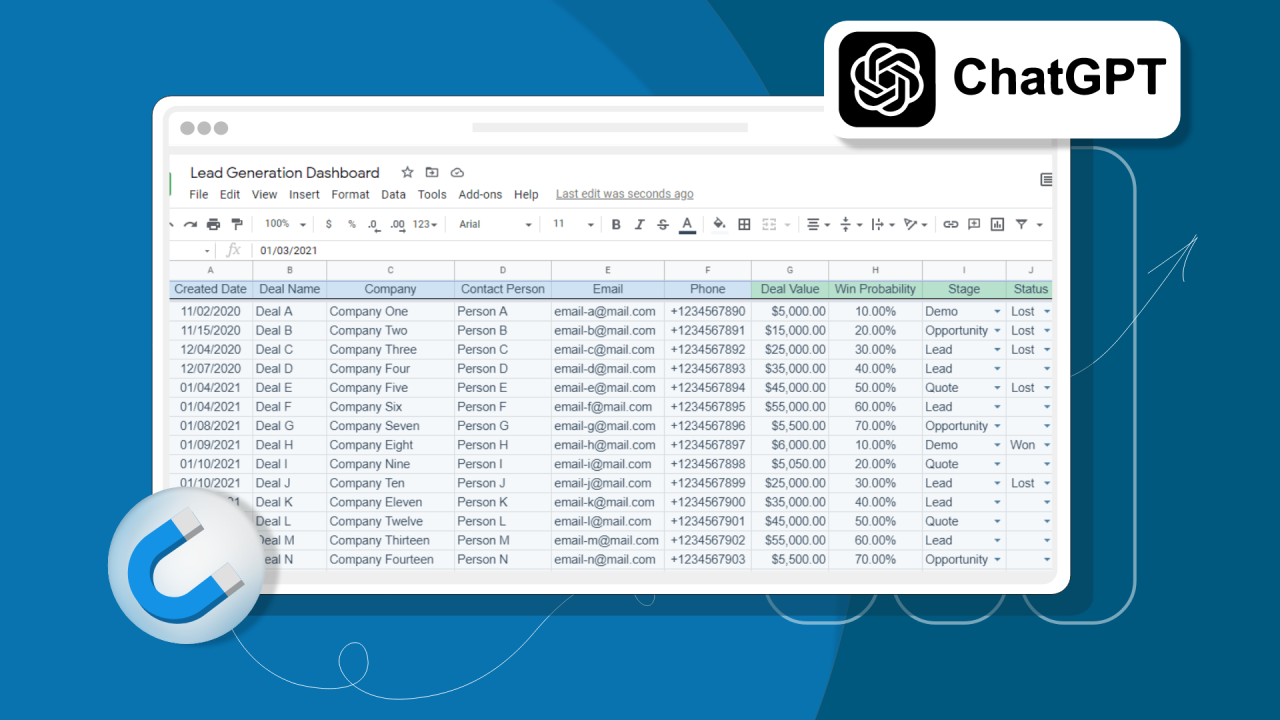
Task: Select the 'Win Probability' header cell
Action: coord(876,289)
